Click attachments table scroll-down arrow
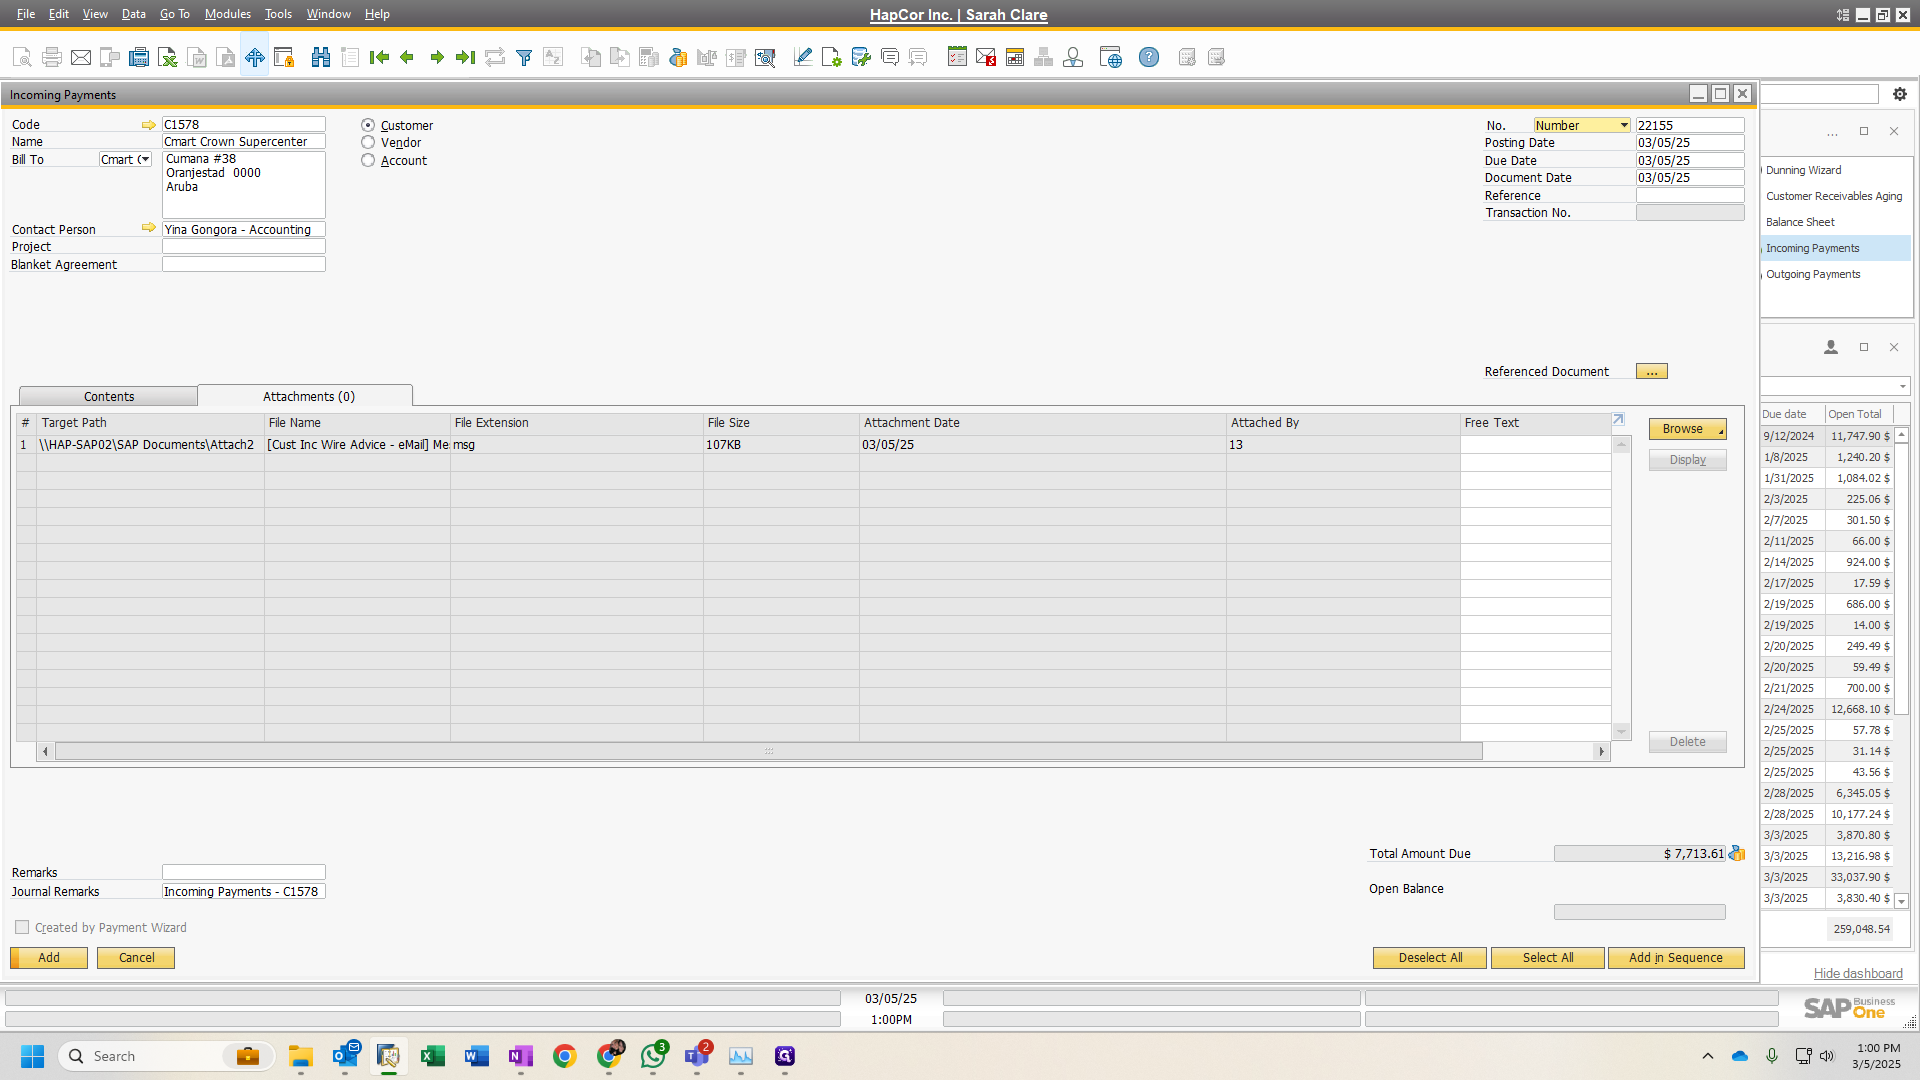This screenshot has height=1080, width=1920. [x=1621, y=732]
